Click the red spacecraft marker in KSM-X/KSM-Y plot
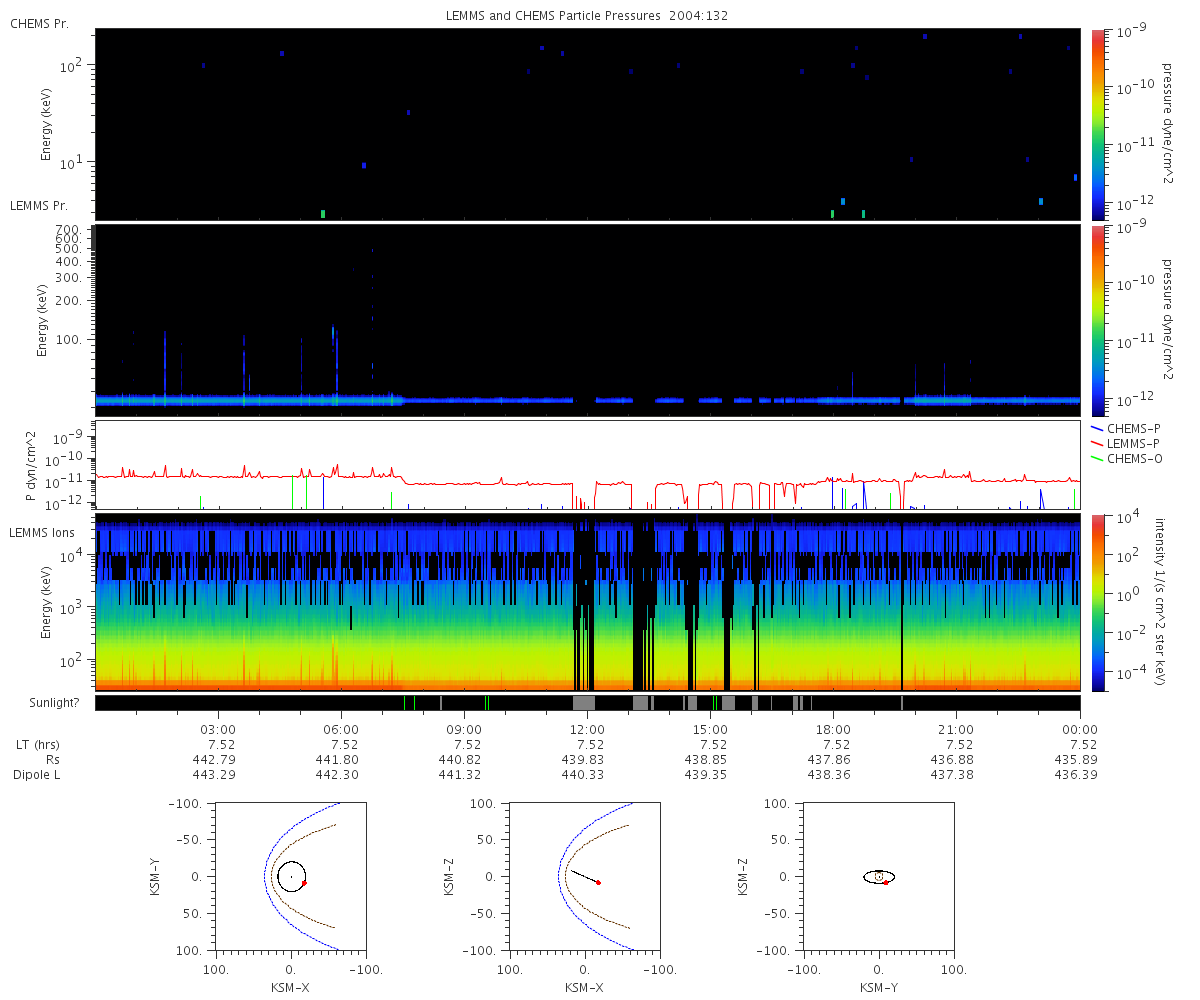Viewport: 1200px width, 1000px height. tap(303, 883)
